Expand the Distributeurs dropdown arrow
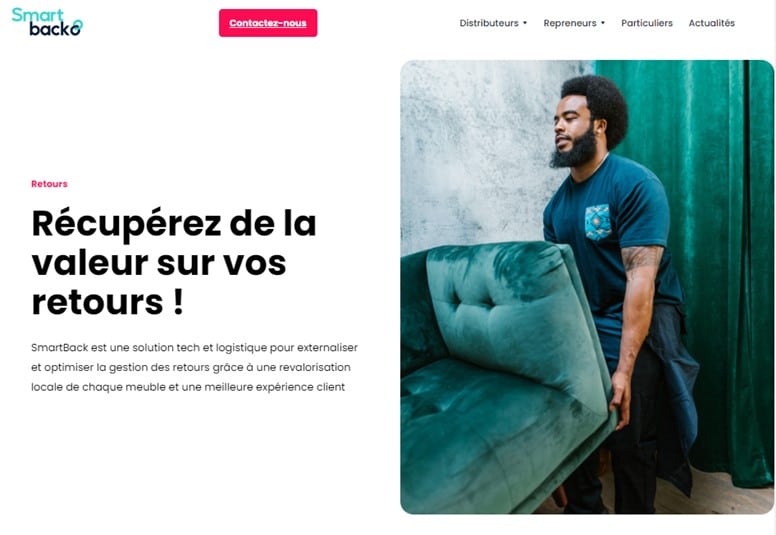This screenshot has width=776, height=535. (x=525, y=23)
